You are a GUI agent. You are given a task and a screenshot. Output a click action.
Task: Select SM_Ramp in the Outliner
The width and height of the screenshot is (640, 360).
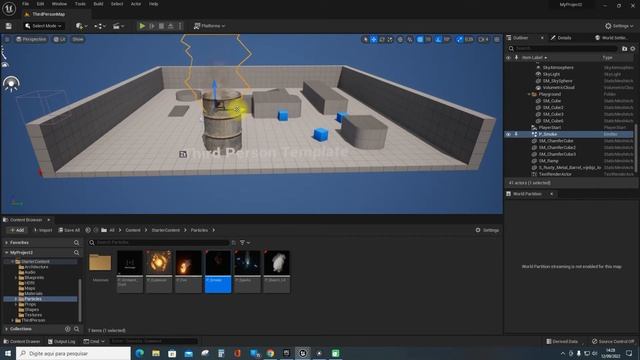pyautogui.click(x=549, y=161)
